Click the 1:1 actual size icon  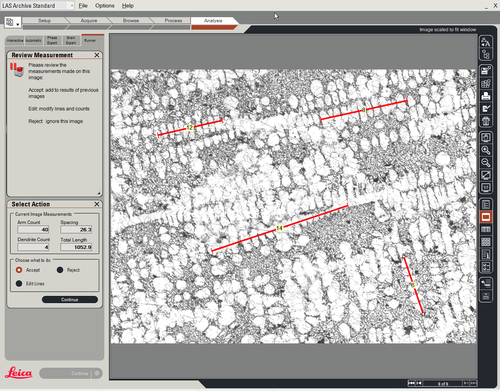pos(486,188)
